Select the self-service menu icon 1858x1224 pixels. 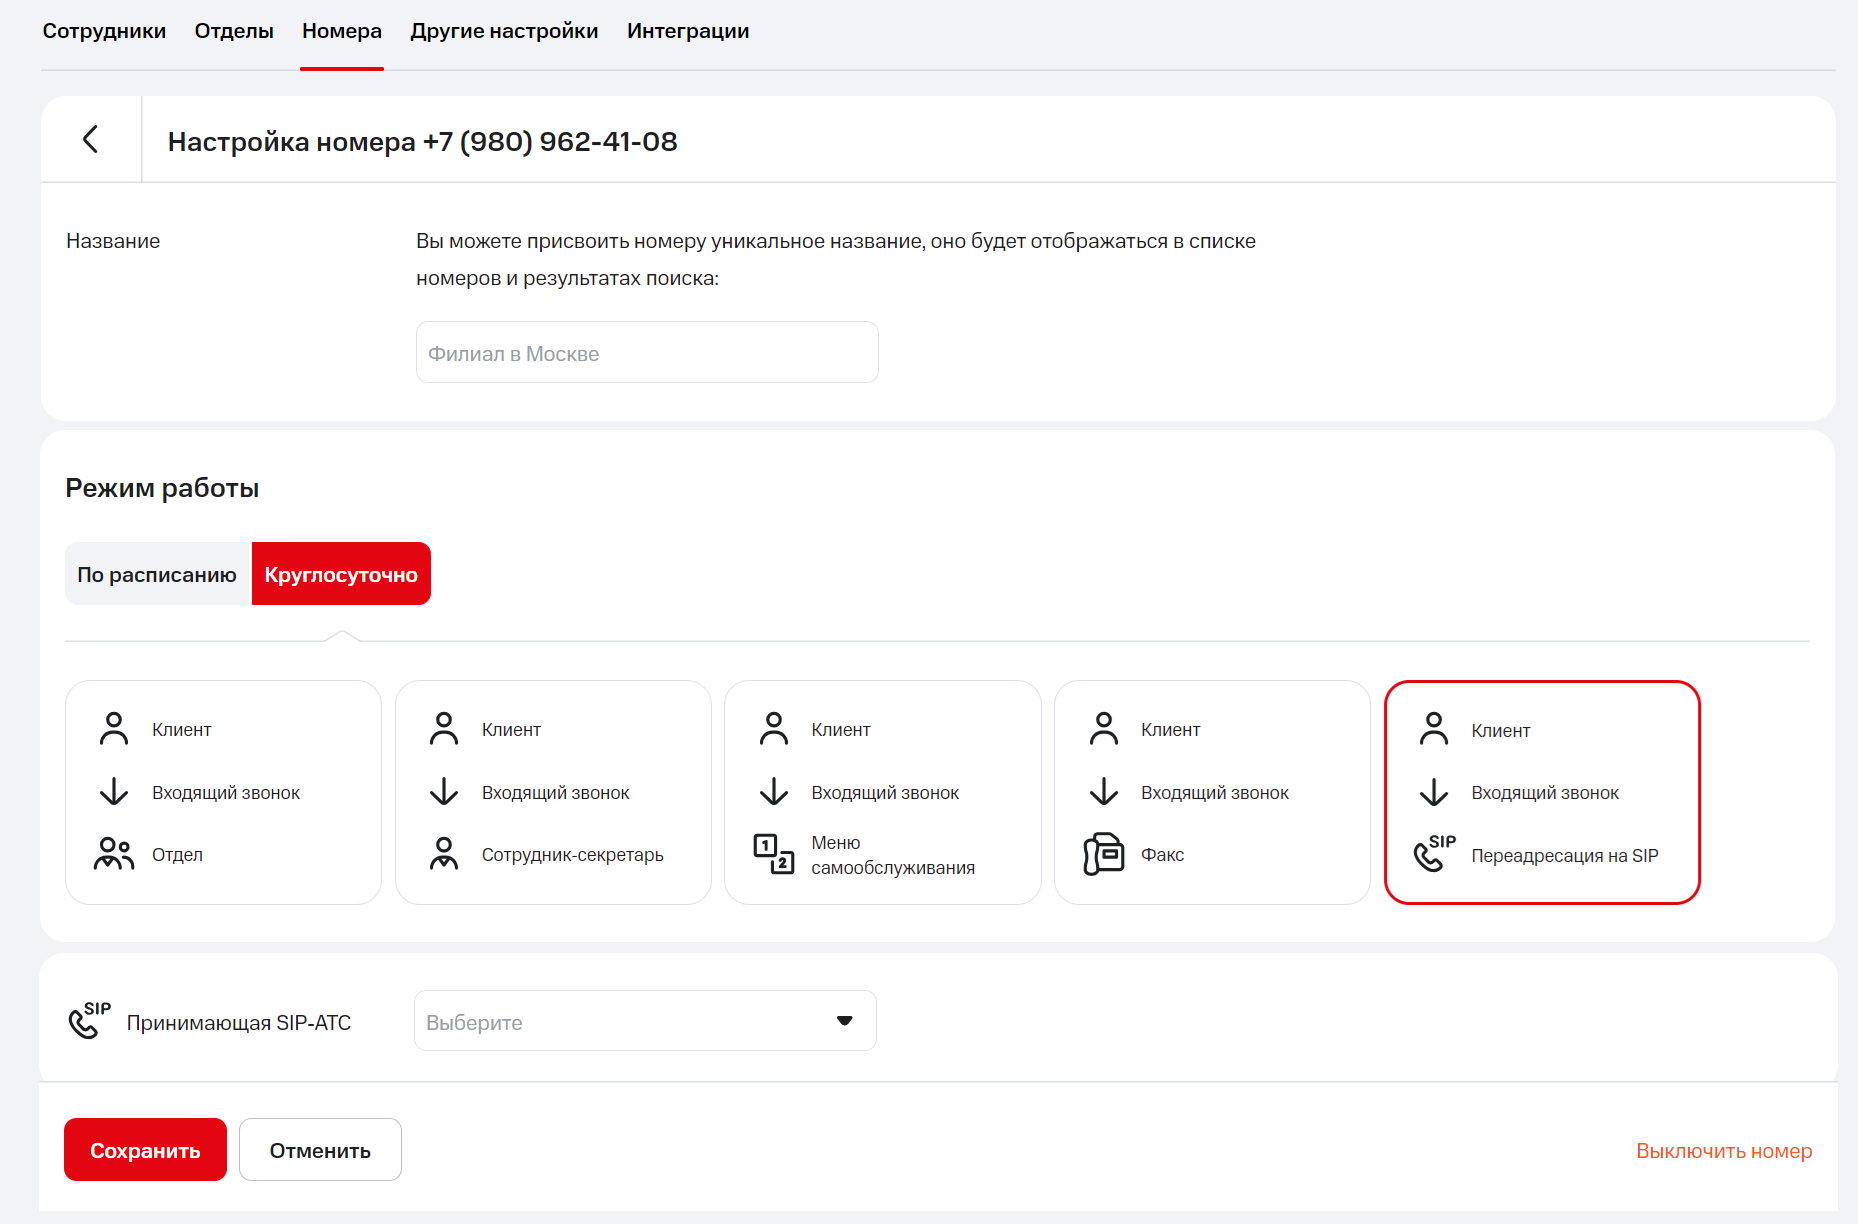coord(773,854)
